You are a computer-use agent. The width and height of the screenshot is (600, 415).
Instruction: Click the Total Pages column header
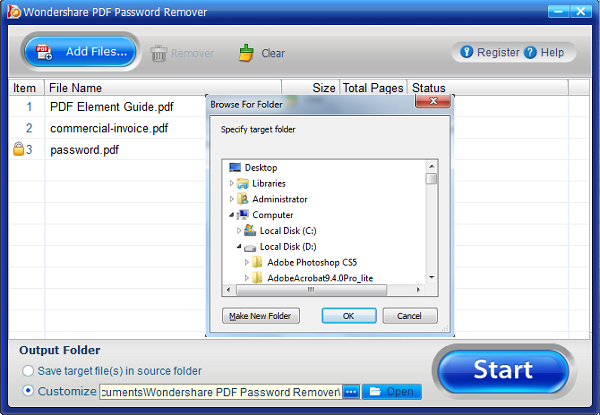tap(374, 88)
